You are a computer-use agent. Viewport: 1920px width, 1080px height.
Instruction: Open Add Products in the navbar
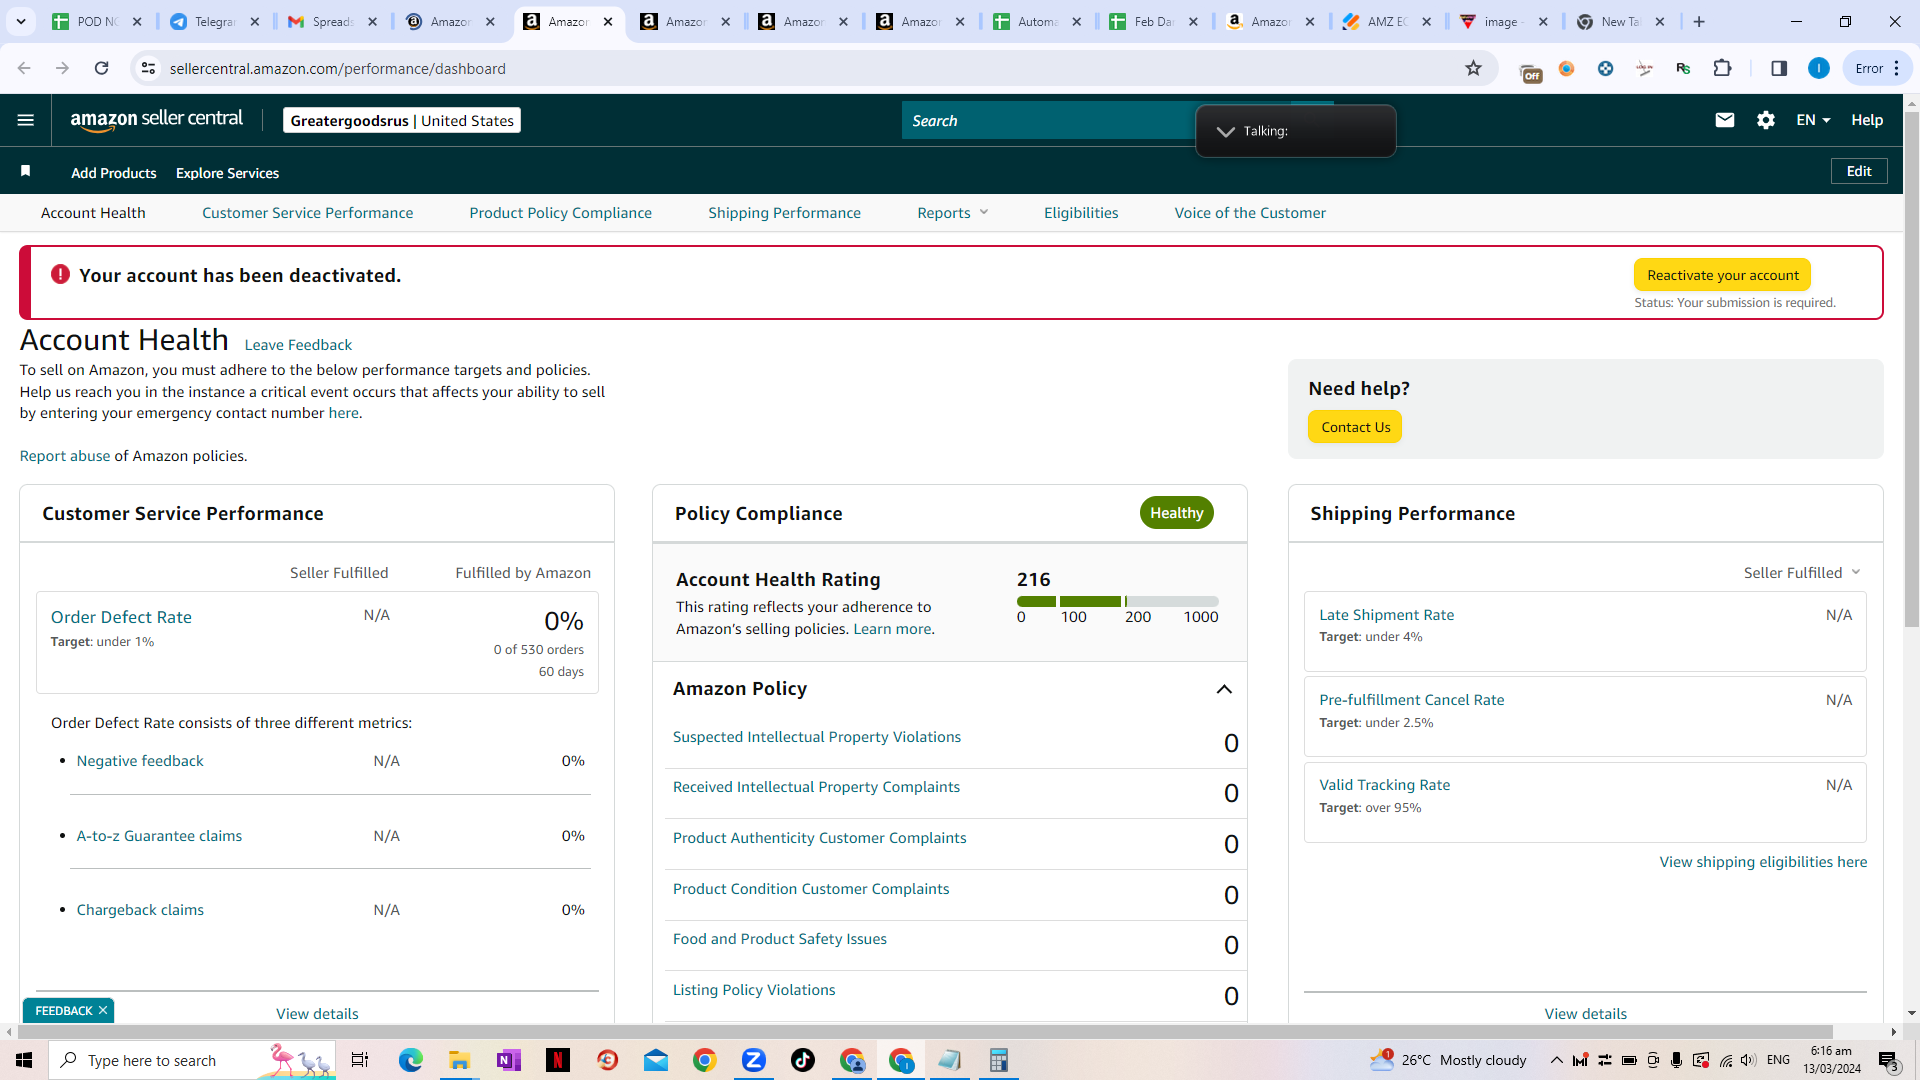(x=114, y=173)
